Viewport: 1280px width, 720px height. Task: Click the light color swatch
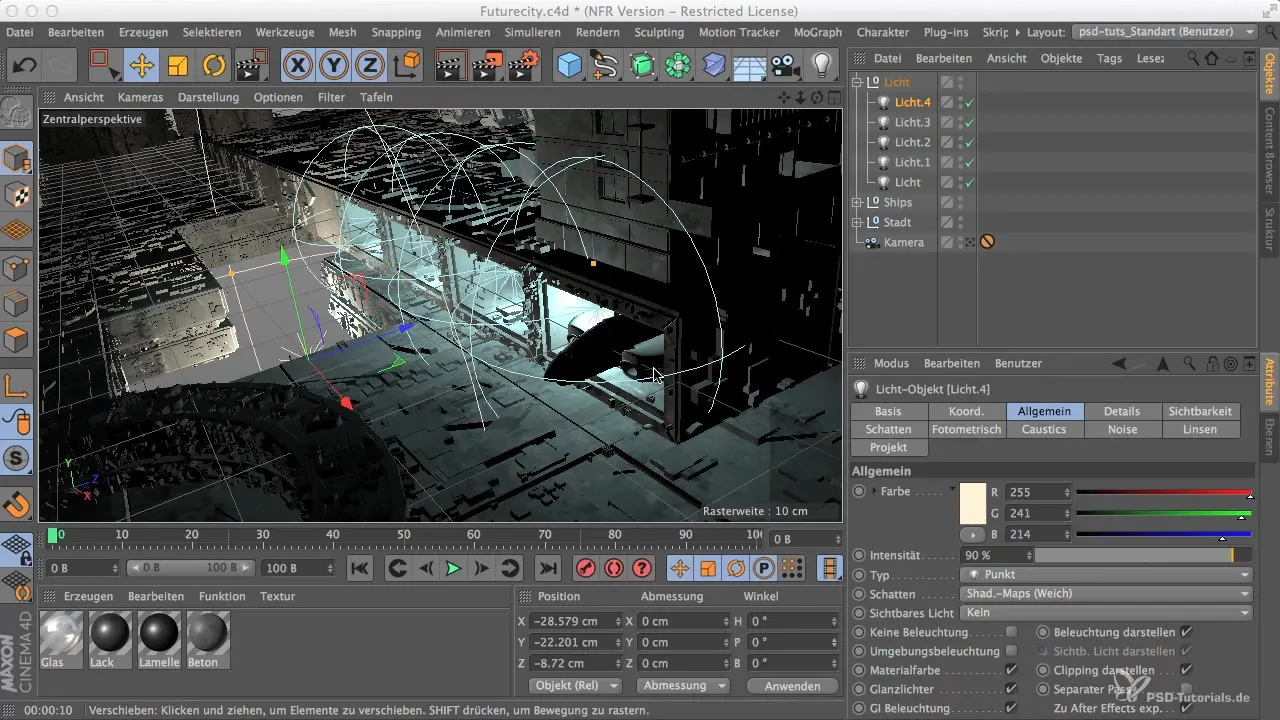click(973, 504)
